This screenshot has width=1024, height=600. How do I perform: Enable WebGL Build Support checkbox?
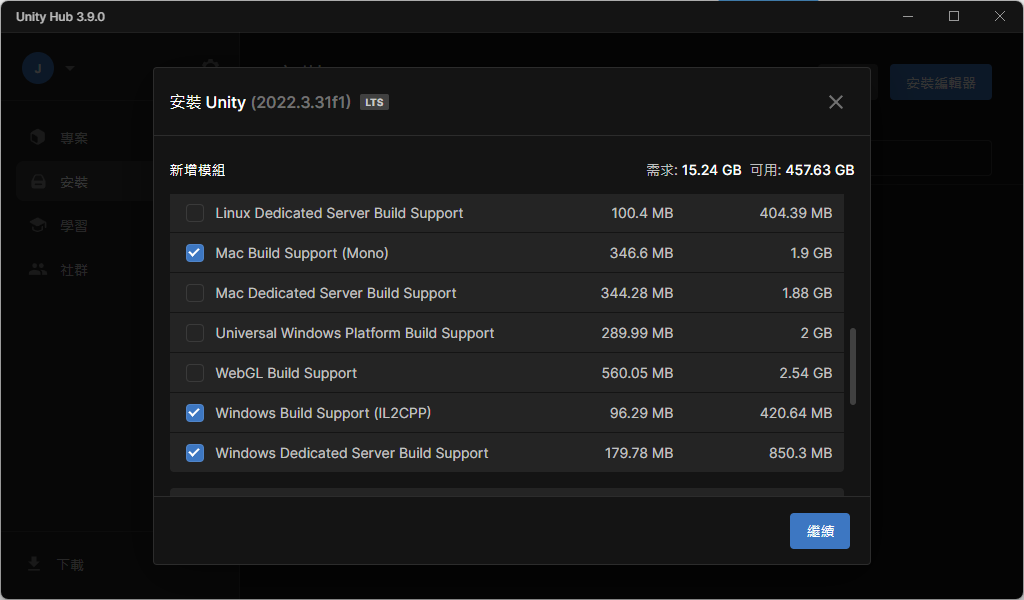[195, 373]
